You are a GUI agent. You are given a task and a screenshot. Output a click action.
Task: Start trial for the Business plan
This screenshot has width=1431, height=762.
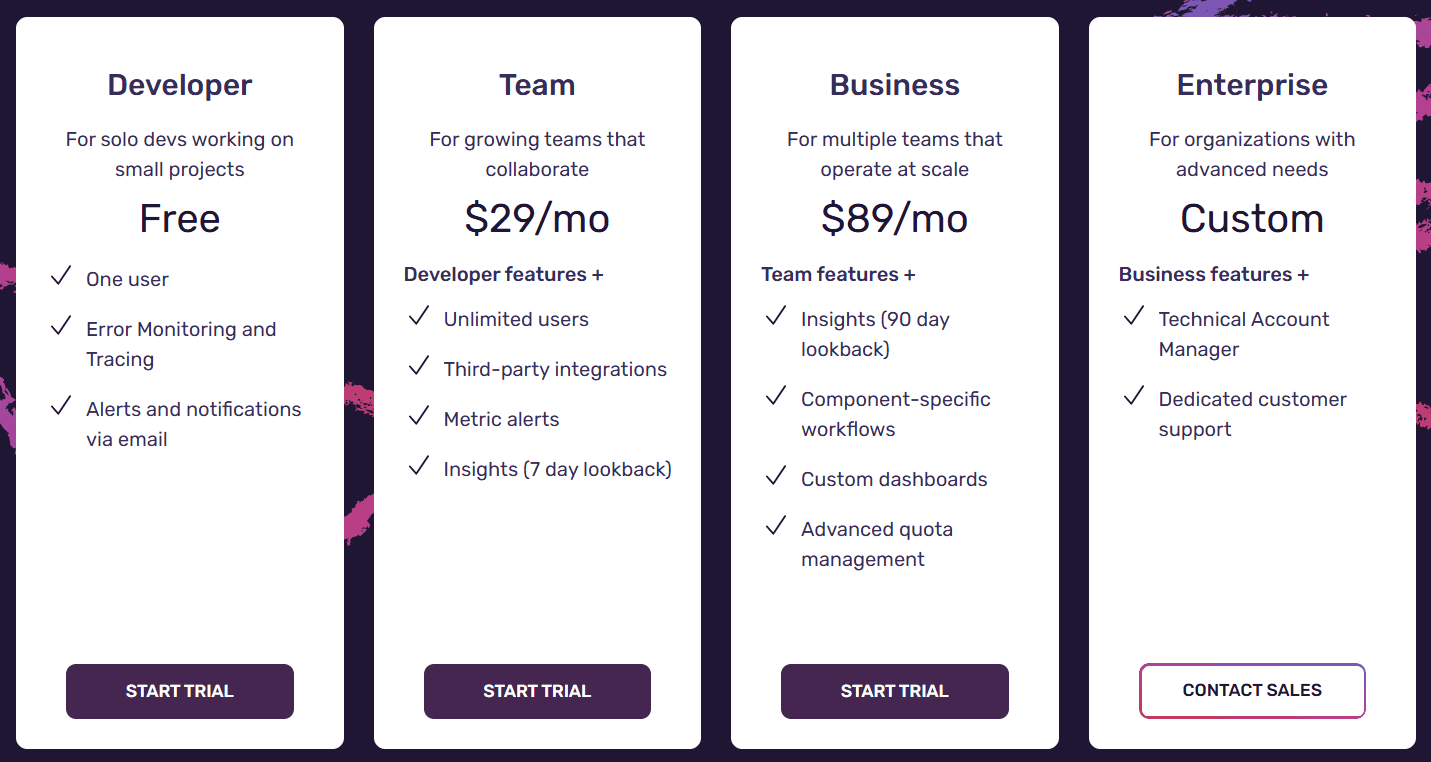coord(895,691)
